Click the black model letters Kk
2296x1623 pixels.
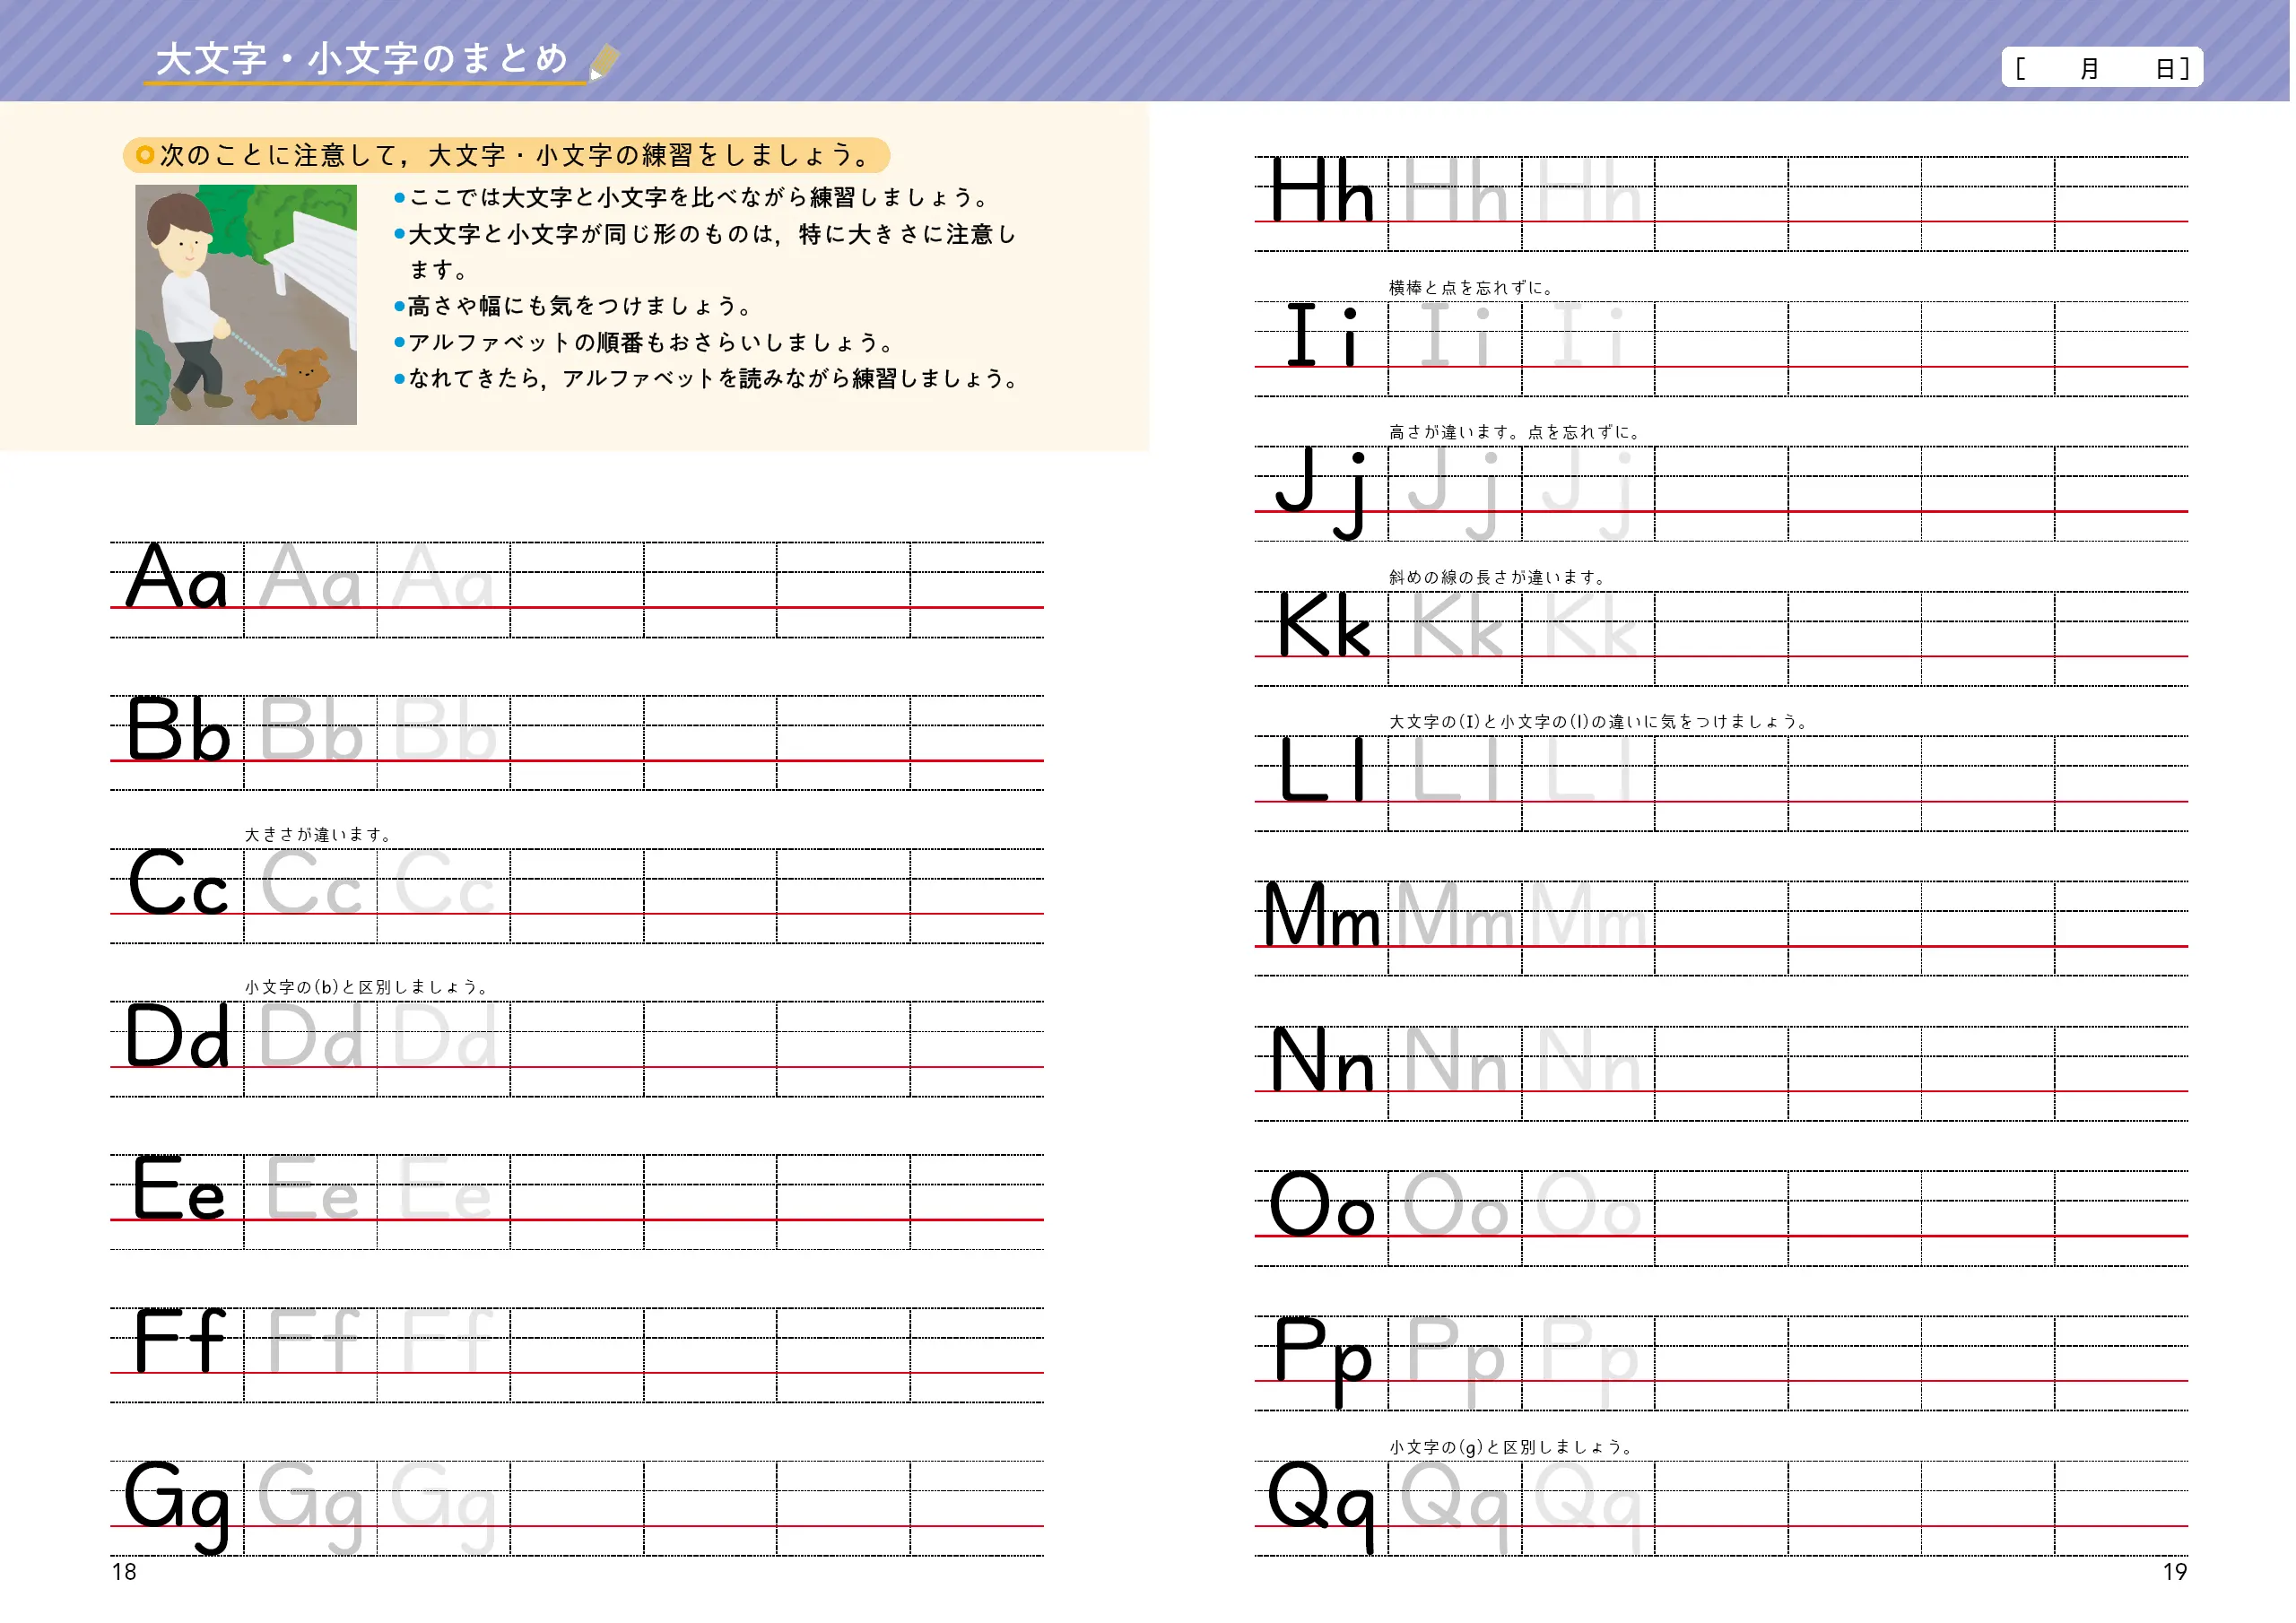pyautogui.click(x=1324, y=625)
